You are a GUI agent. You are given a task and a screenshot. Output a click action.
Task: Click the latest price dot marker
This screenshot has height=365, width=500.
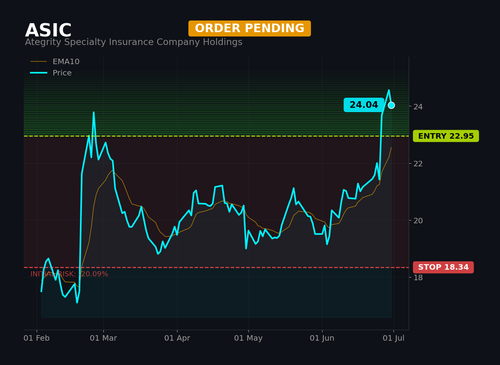point(391,105)
